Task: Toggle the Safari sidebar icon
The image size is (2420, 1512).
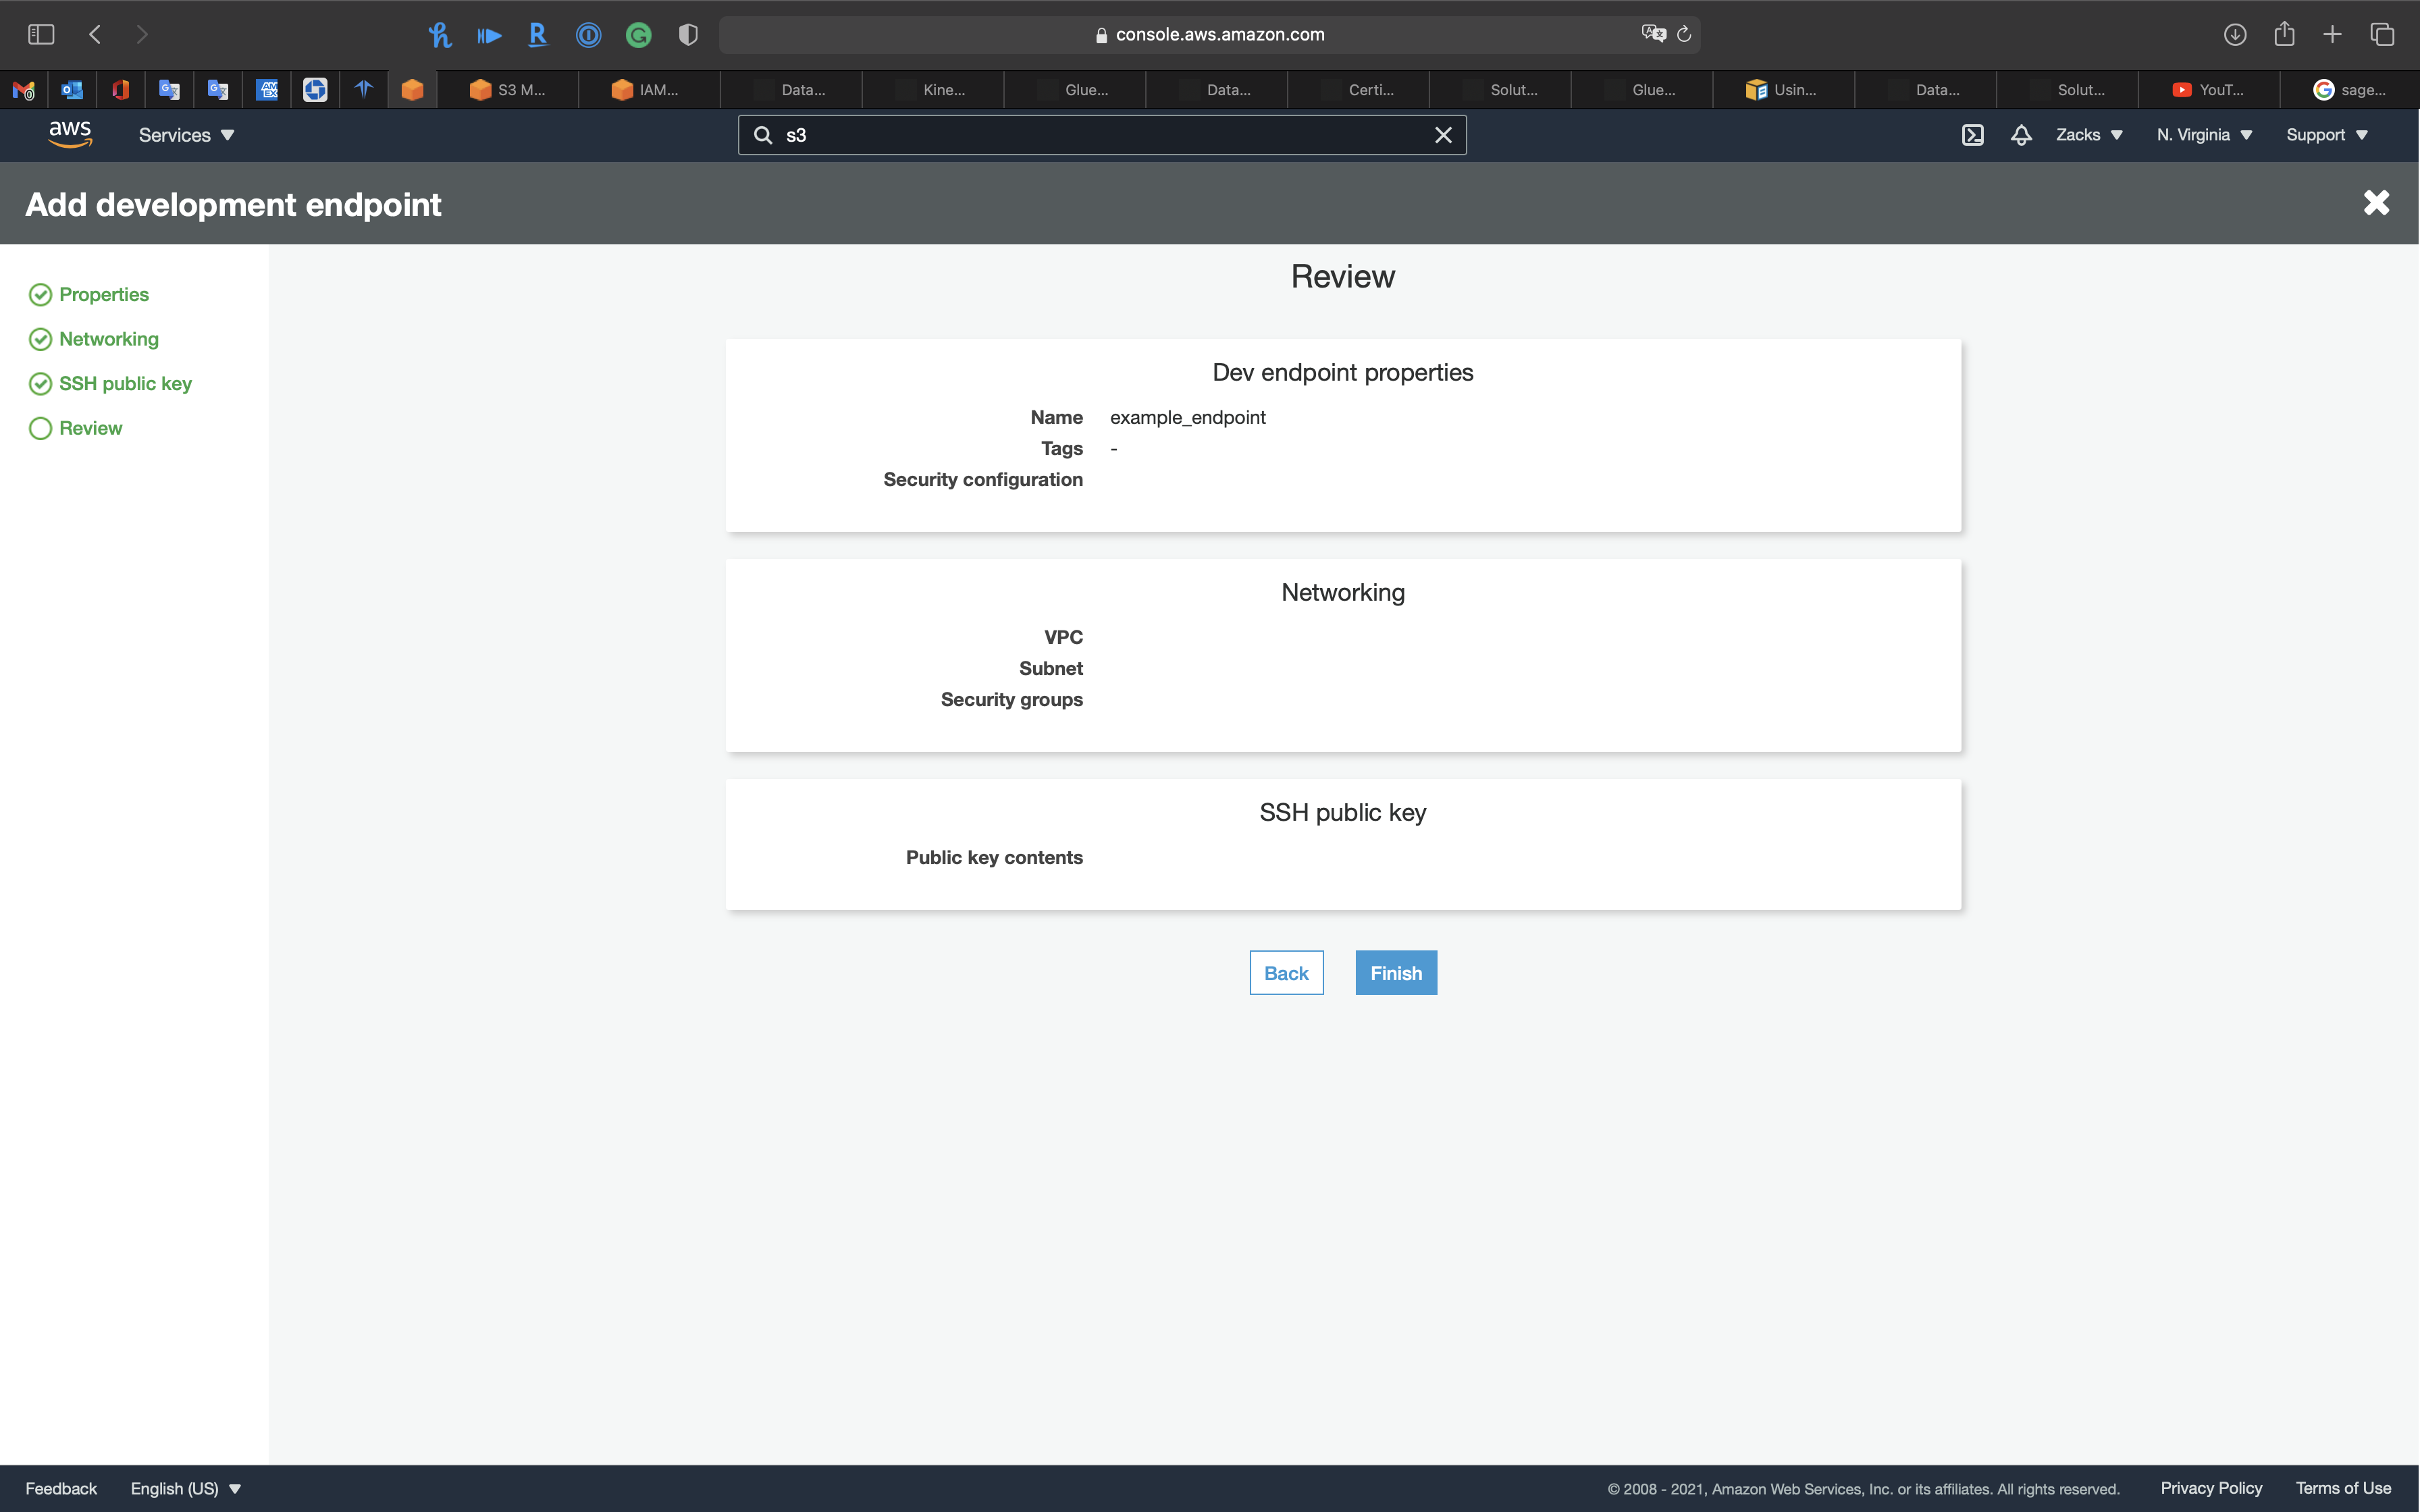Action: [41, 34]
